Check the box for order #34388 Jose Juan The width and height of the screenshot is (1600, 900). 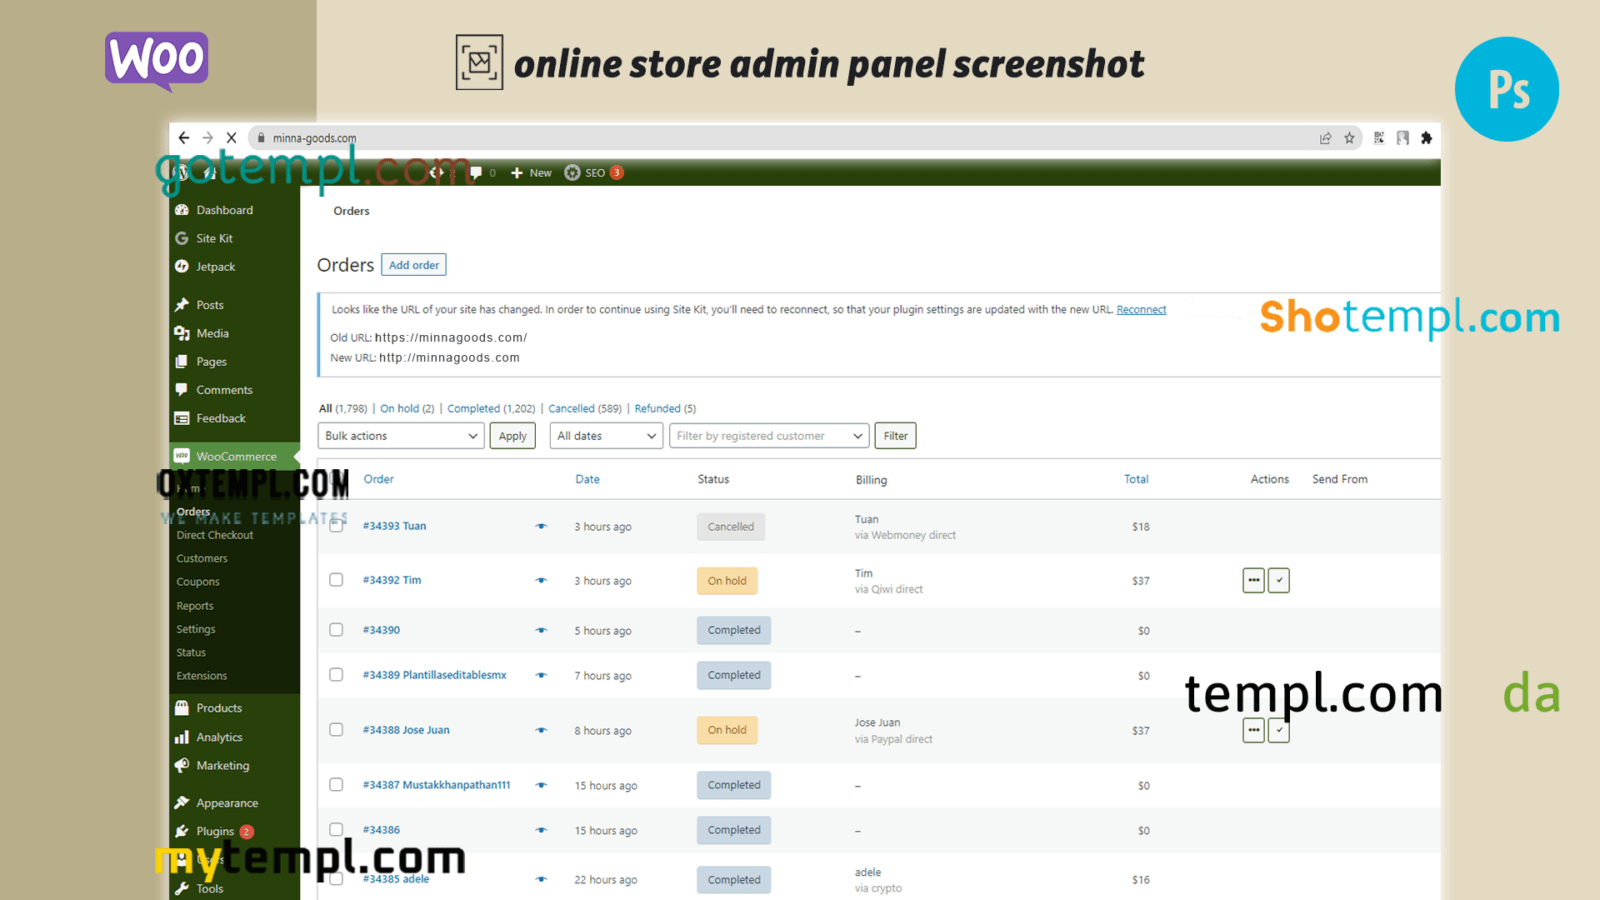click(336, 730)
